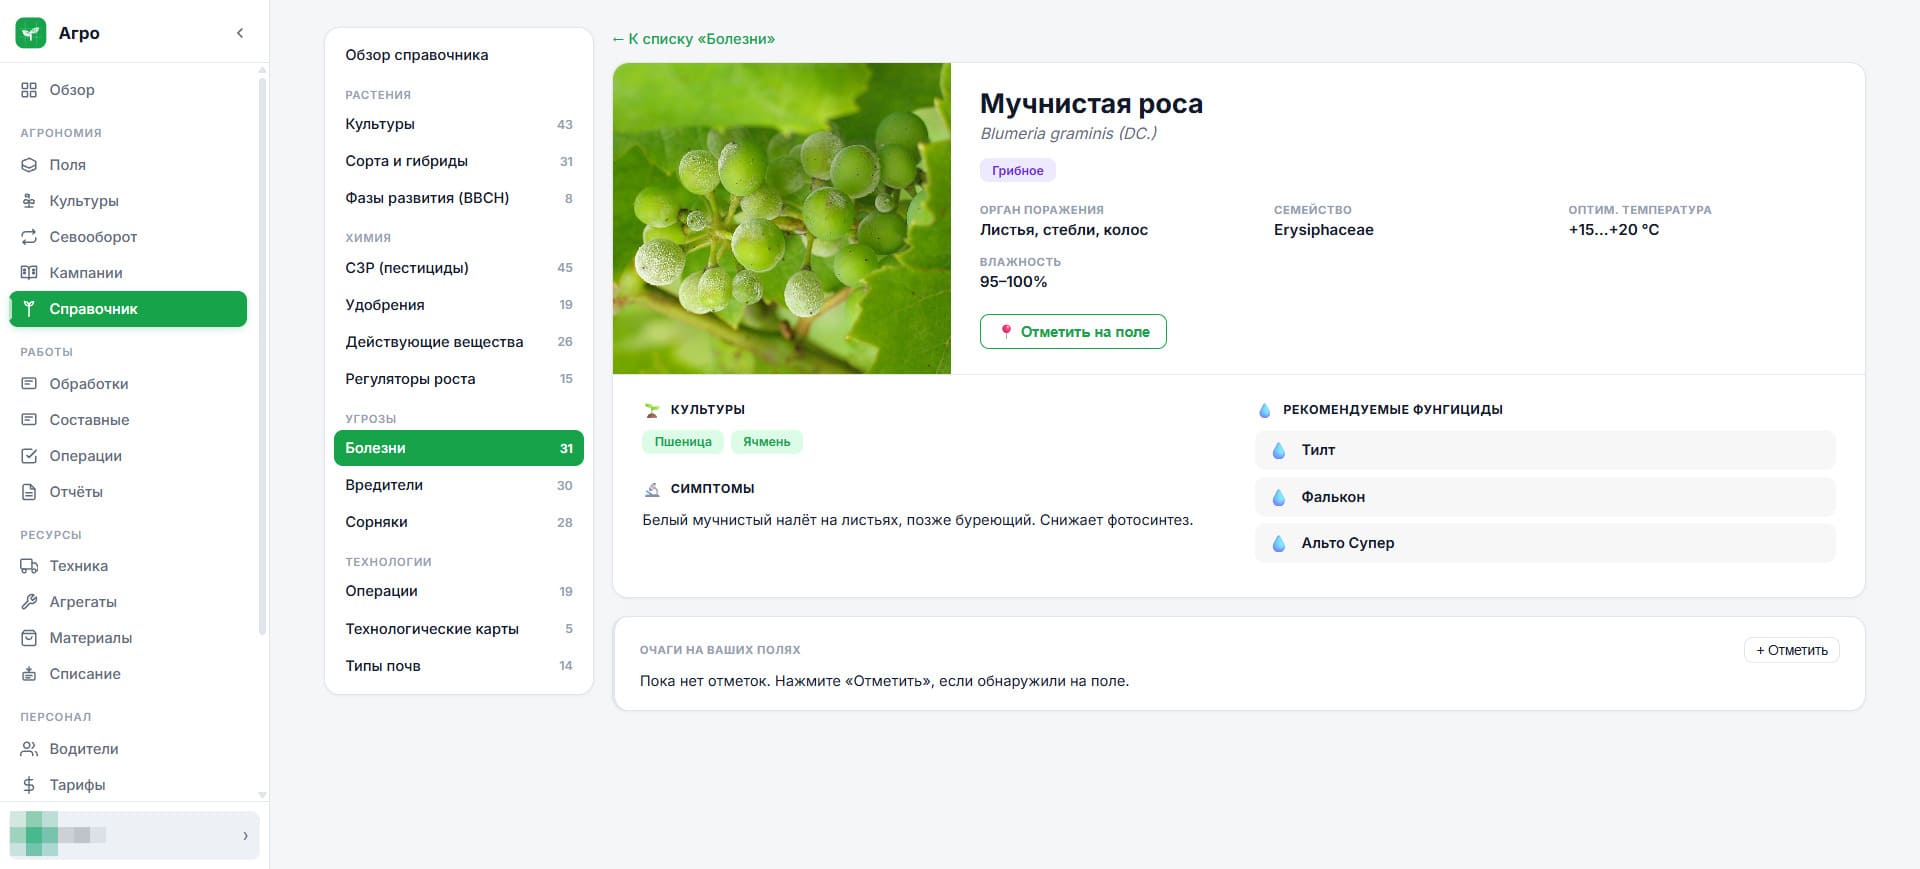
Task: Click the Операции checkbox icon in sidebar
Action: click(x=29, y=456)
